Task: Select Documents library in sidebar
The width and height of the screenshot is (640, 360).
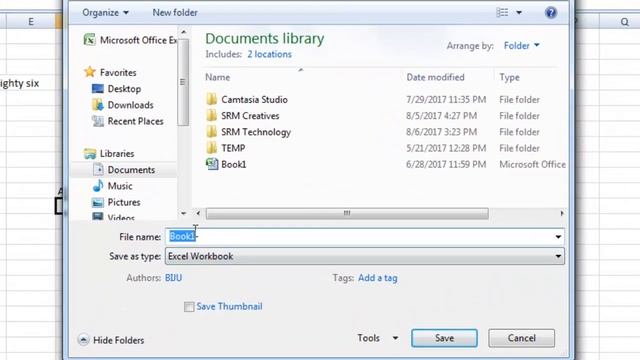Action: 124,170
